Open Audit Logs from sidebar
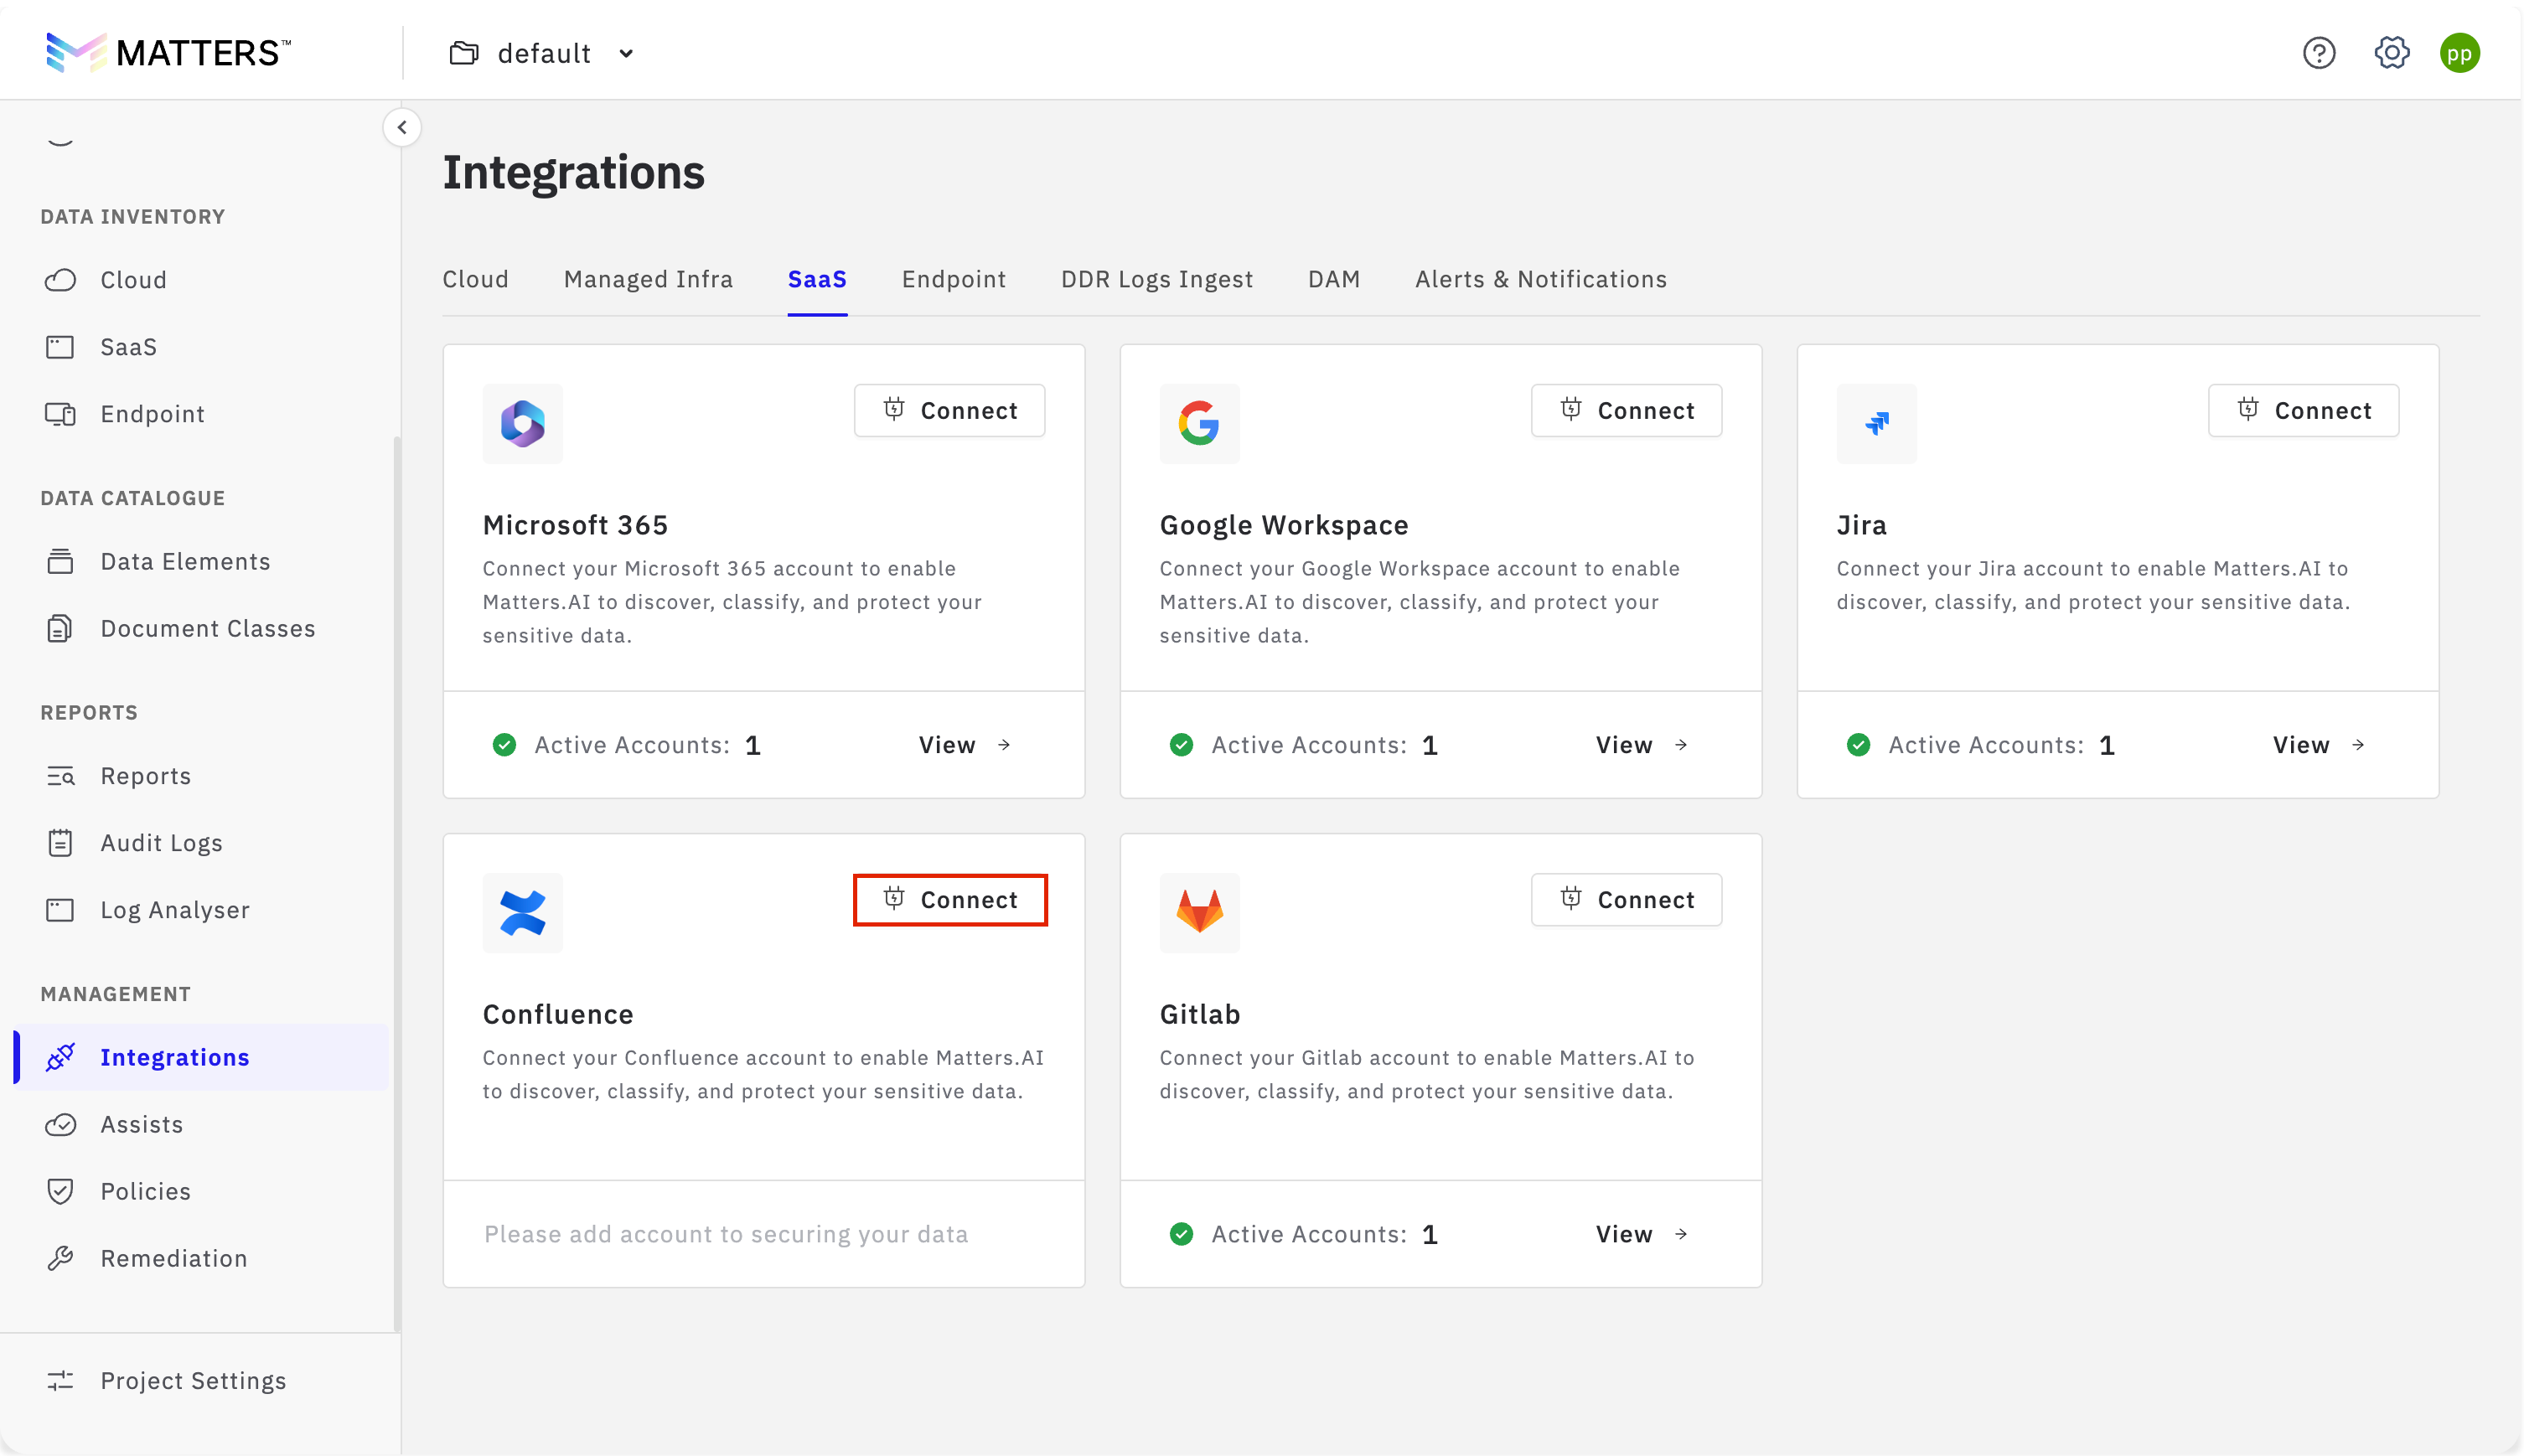The width and height of the screenshot is (2524, 1456). click(x=161, y=843)
